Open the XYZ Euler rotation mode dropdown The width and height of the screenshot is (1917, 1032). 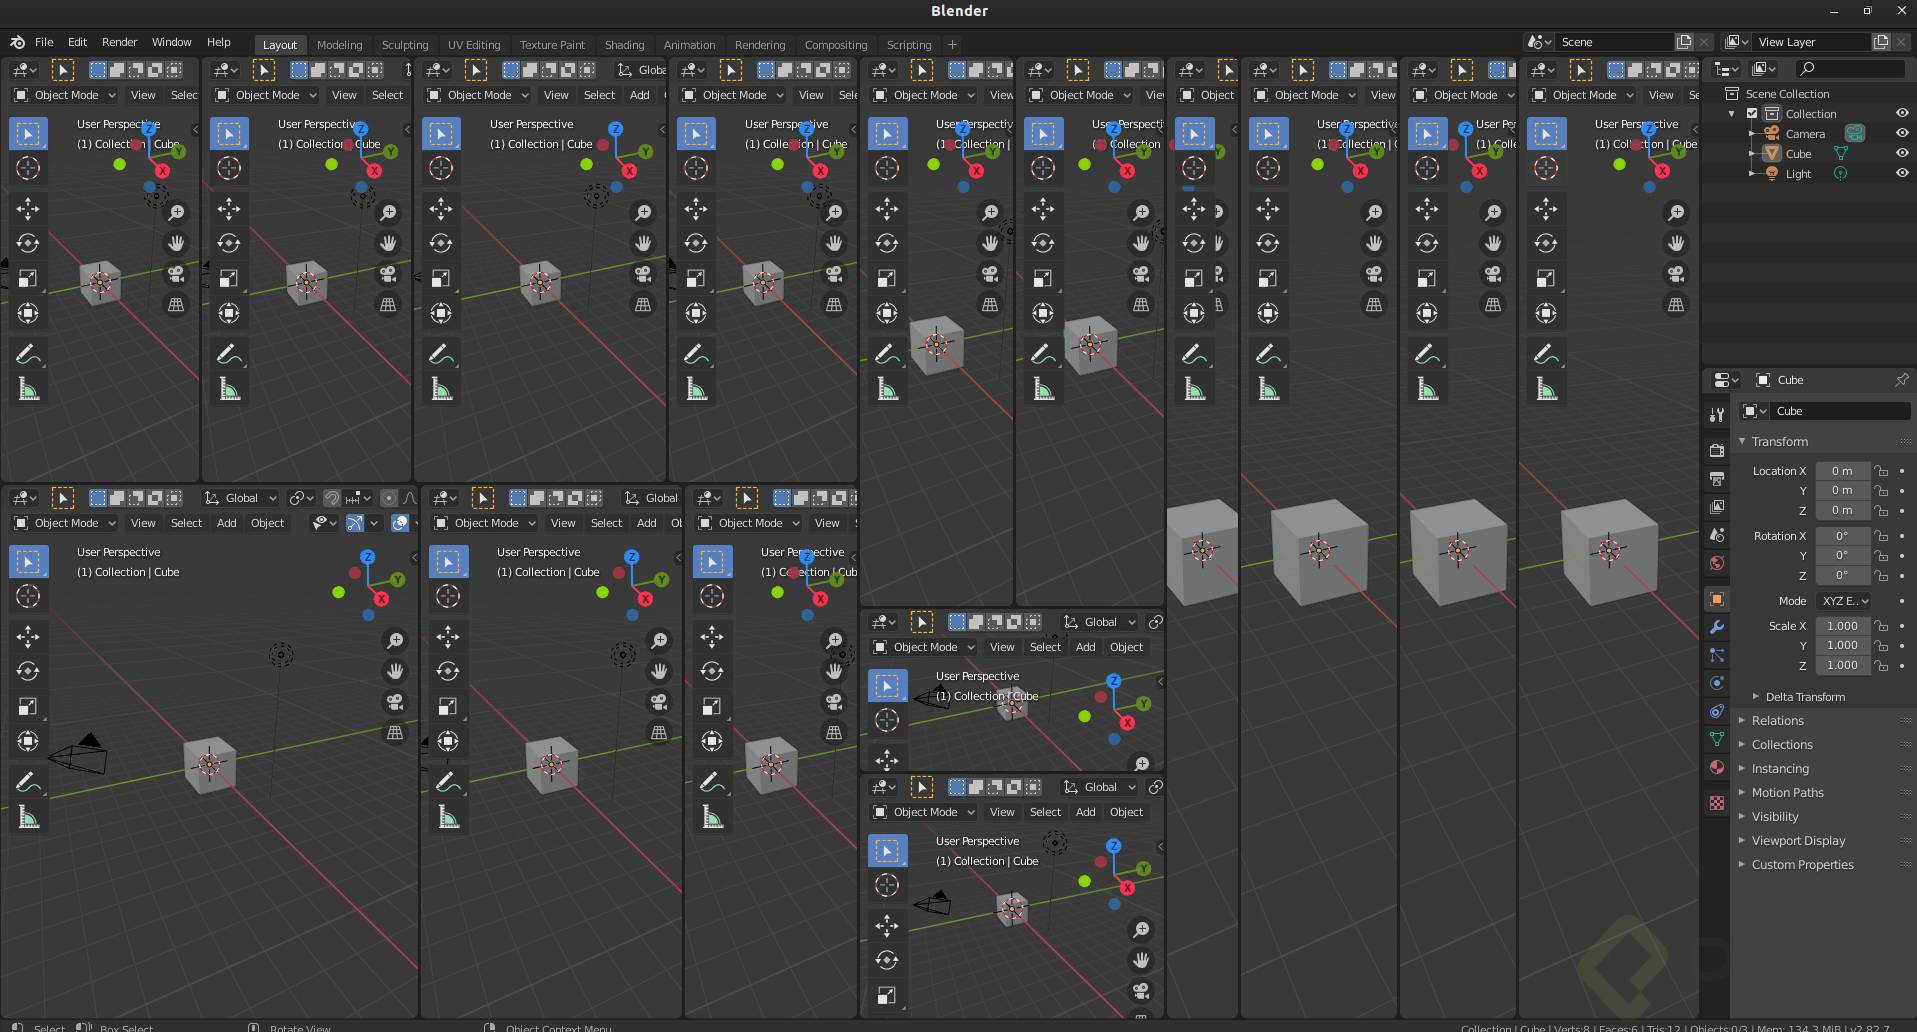tap(1843, 600)
